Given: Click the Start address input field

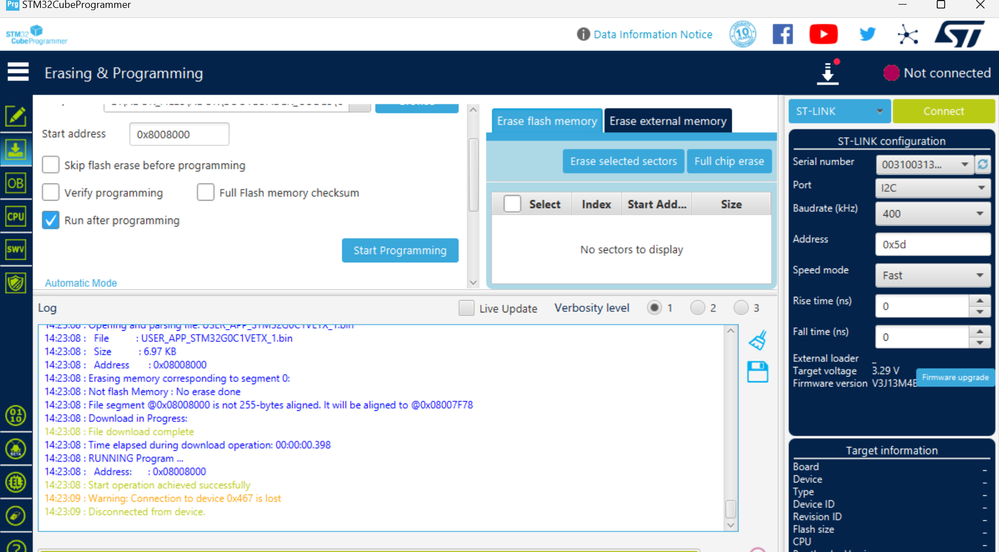Looking at the screenshot, I should [179, 134].
